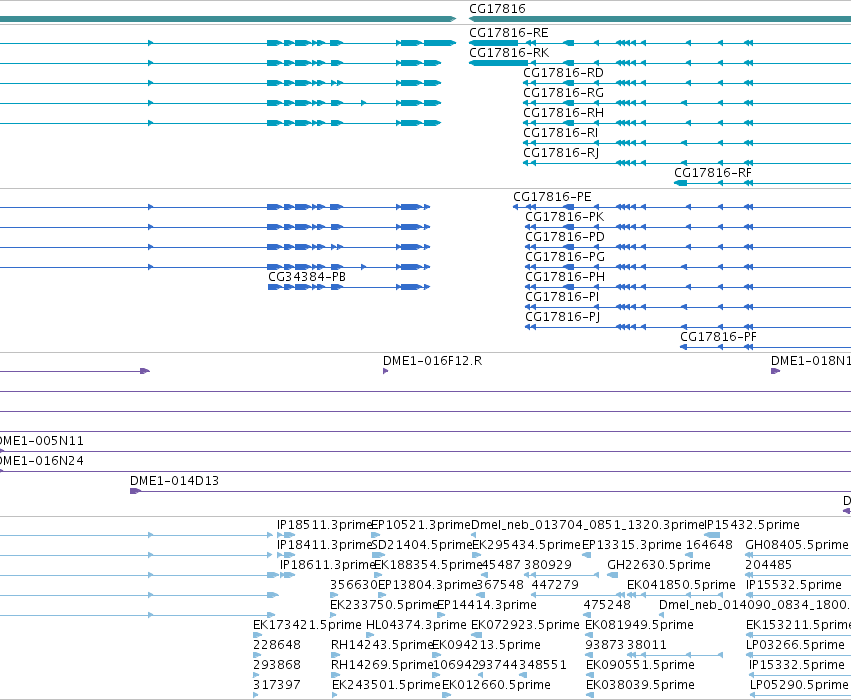The image size is (851, 700).
Task: Select protein CG17816-PH
Action: pyautogui.click(x=565, y=277)
